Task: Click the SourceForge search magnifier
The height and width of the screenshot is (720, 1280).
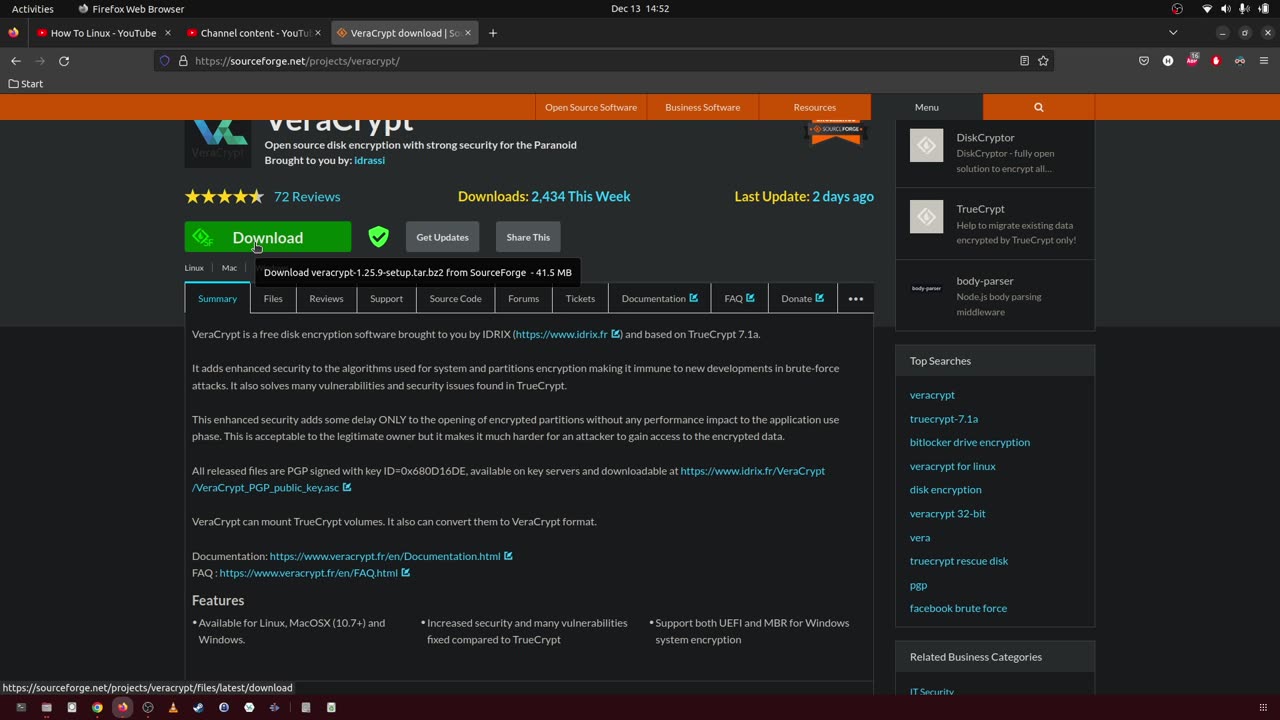Action: (1039, 107)
